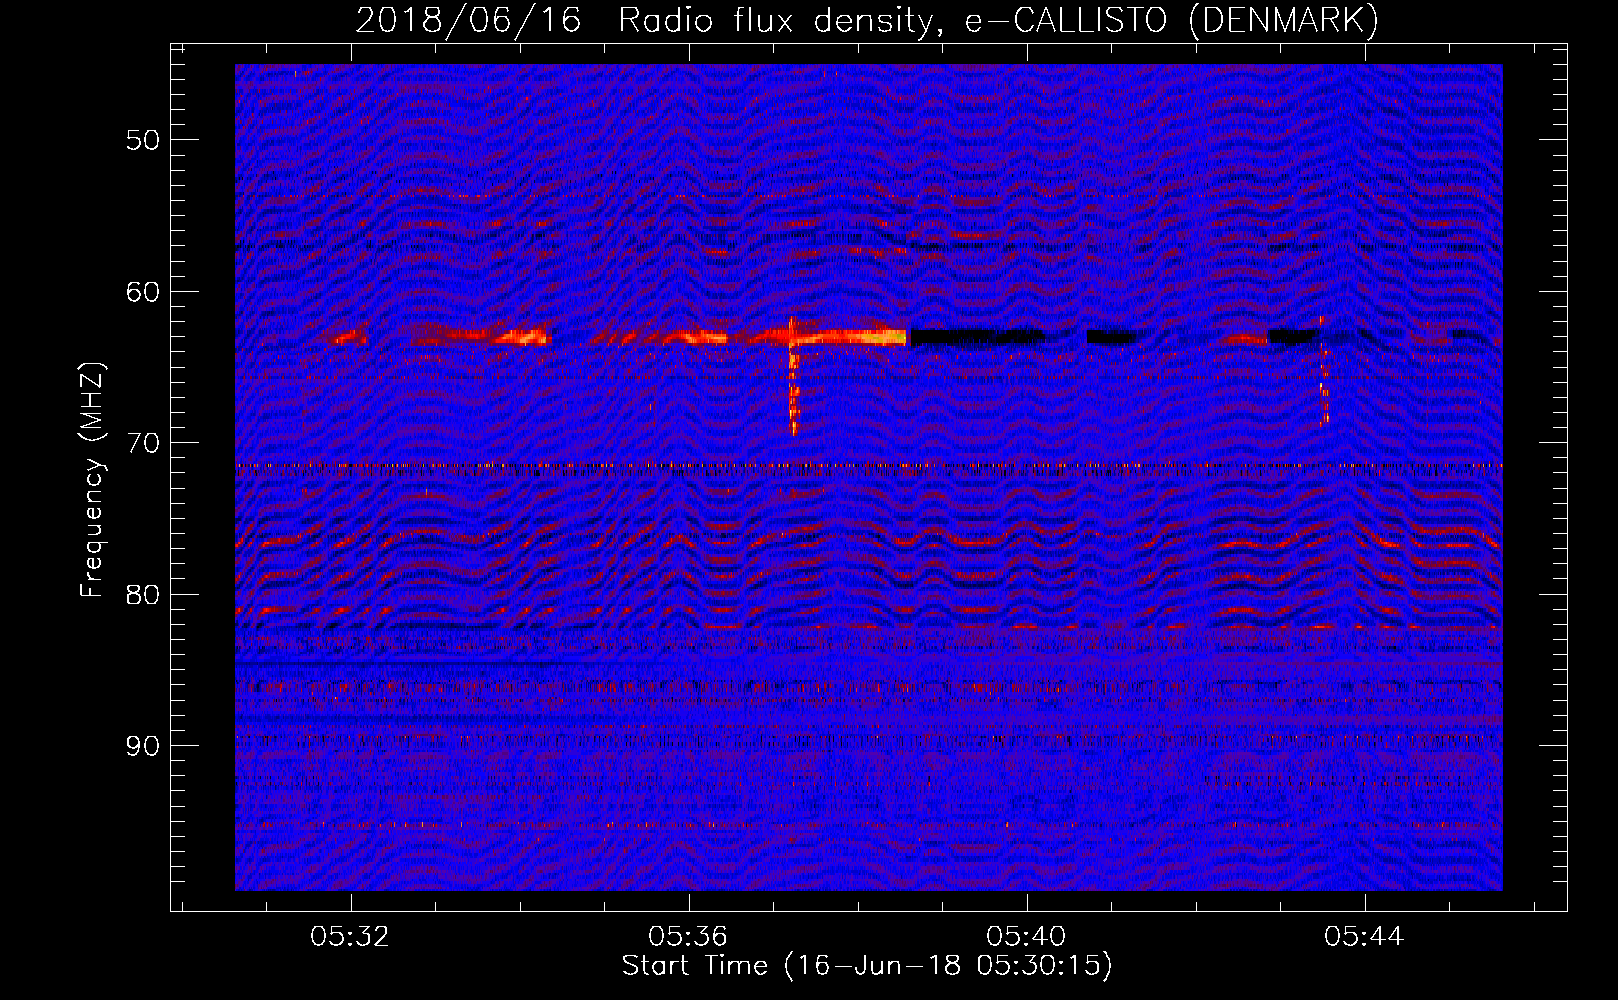Click the black dropout band after 05:39

(977, 337)
